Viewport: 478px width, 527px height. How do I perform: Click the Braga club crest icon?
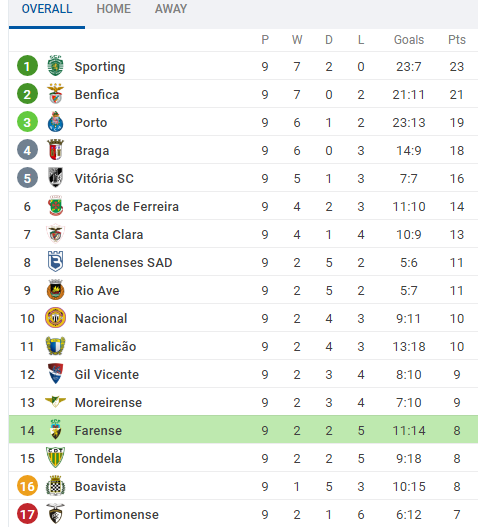point(55,150)
